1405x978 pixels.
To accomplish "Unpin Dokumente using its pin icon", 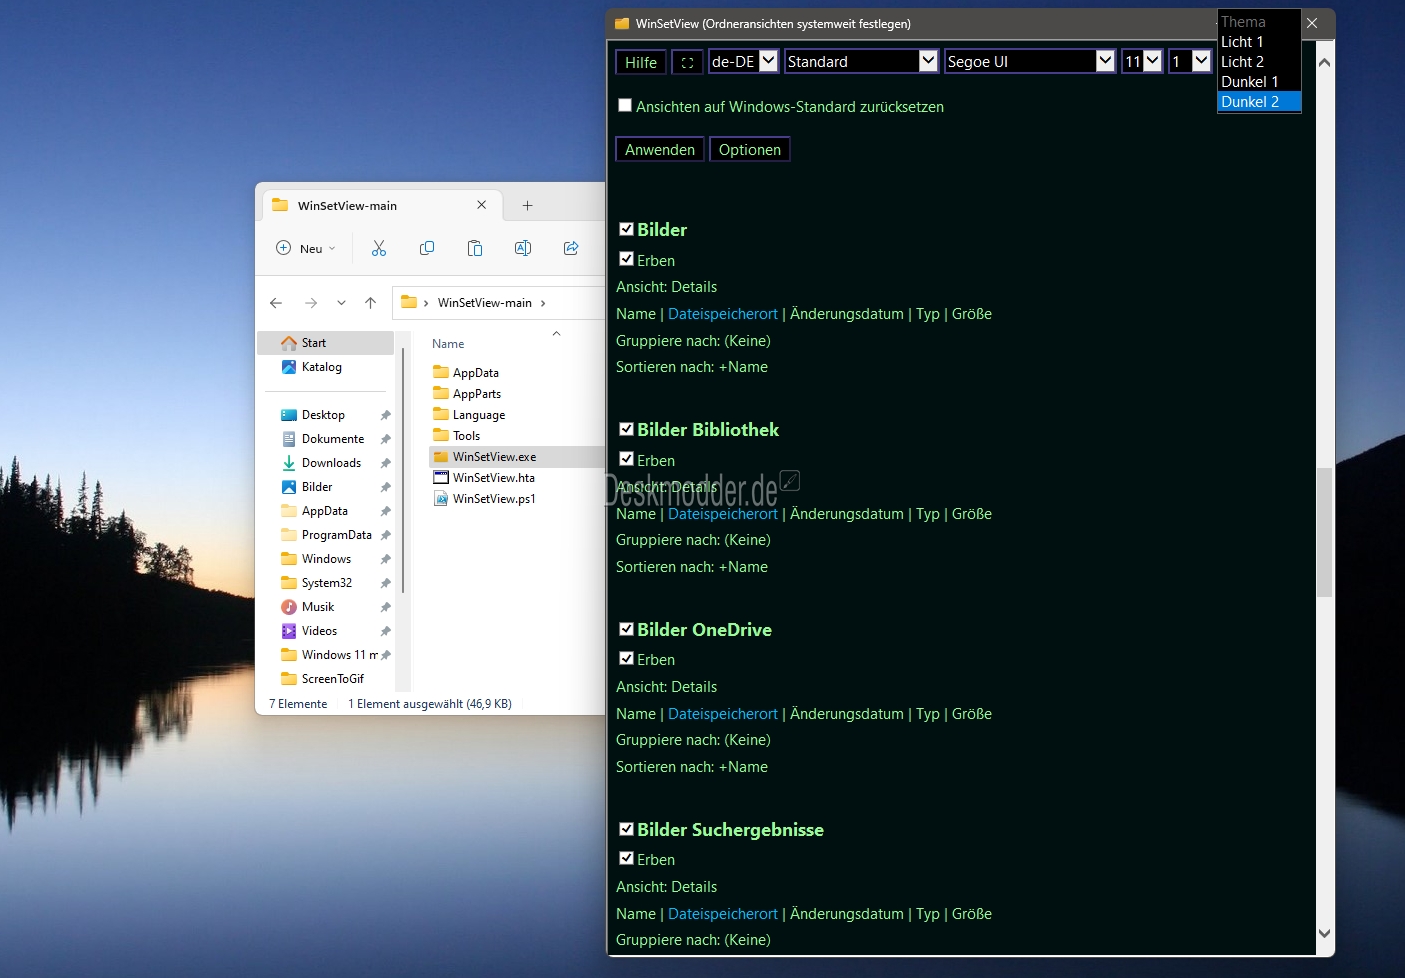I will [385, 439].
